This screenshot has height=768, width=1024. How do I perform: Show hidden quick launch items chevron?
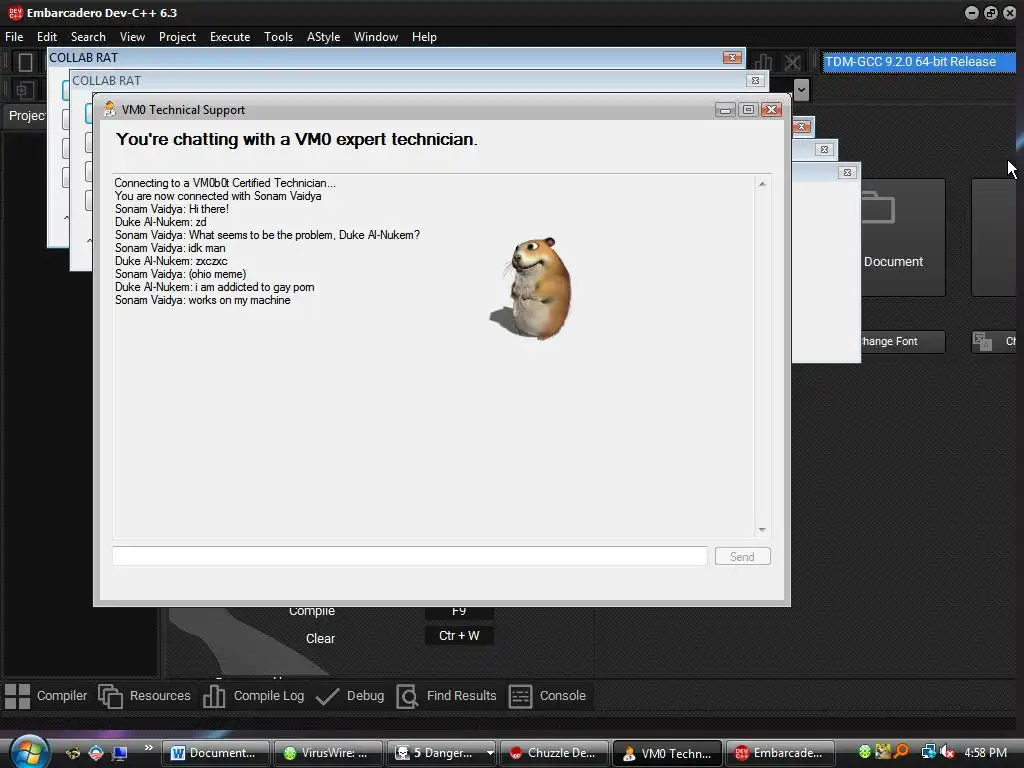click(148, 748)
